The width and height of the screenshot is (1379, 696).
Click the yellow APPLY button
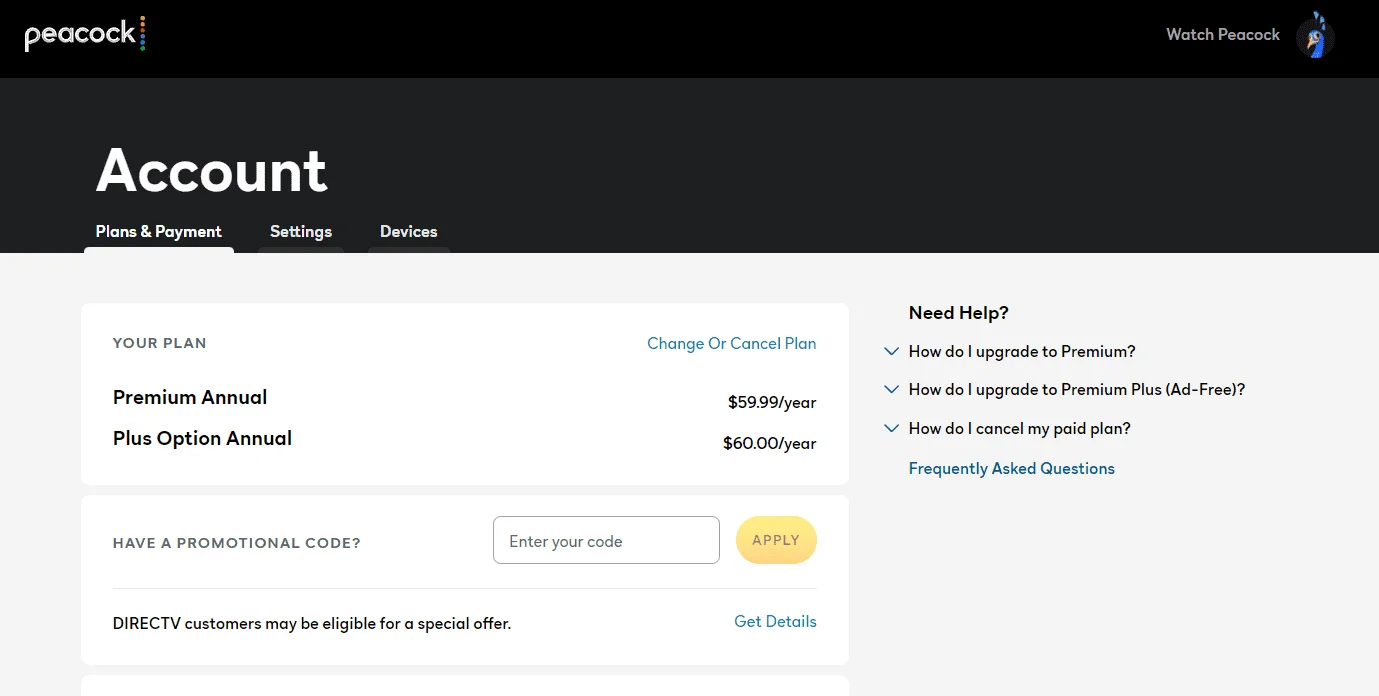tap(776, 540)
